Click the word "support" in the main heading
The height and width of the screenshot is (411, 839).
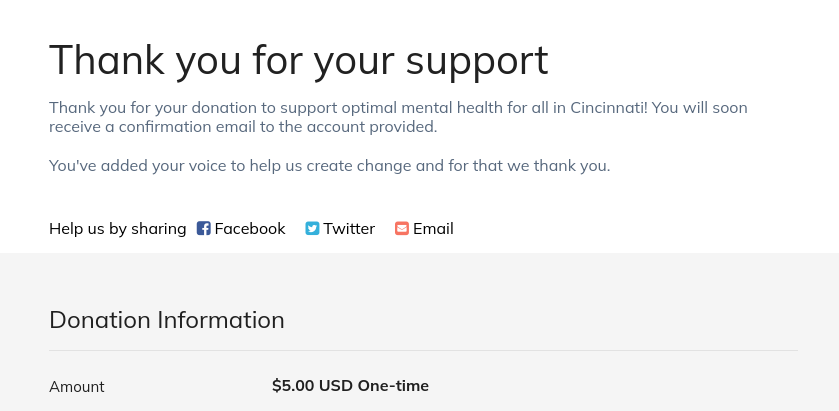click(x=477, y=60)
